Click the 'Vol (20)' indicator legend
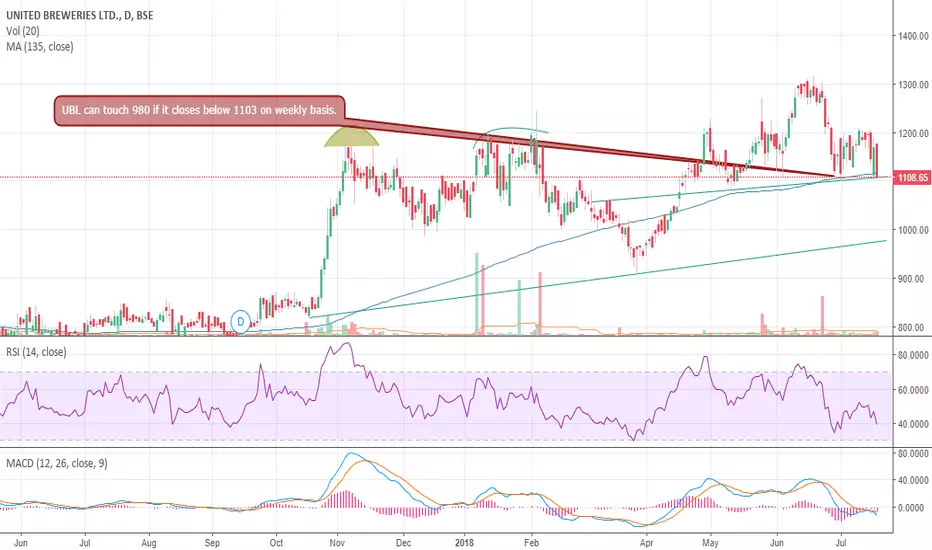 point(23,31)
